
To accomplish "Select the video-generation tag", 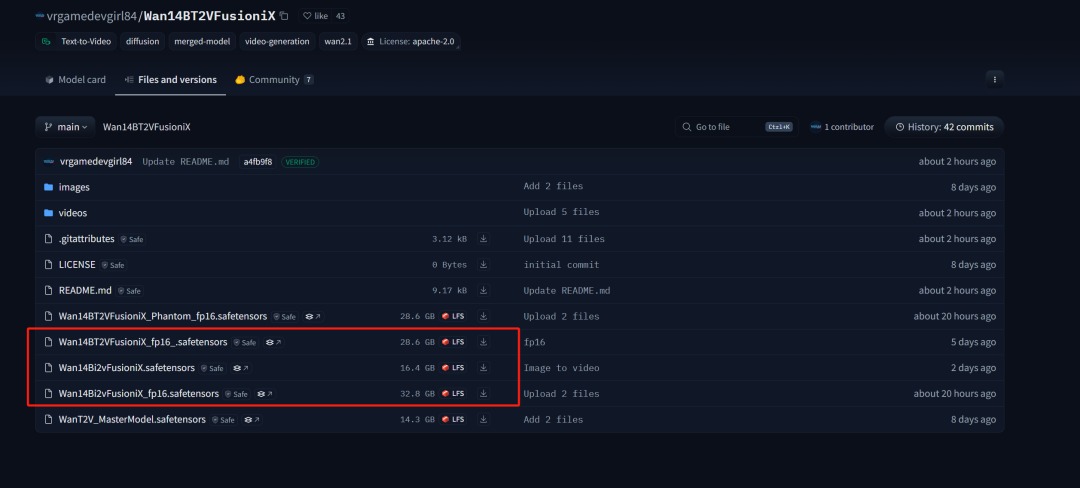I will (278, 41).
